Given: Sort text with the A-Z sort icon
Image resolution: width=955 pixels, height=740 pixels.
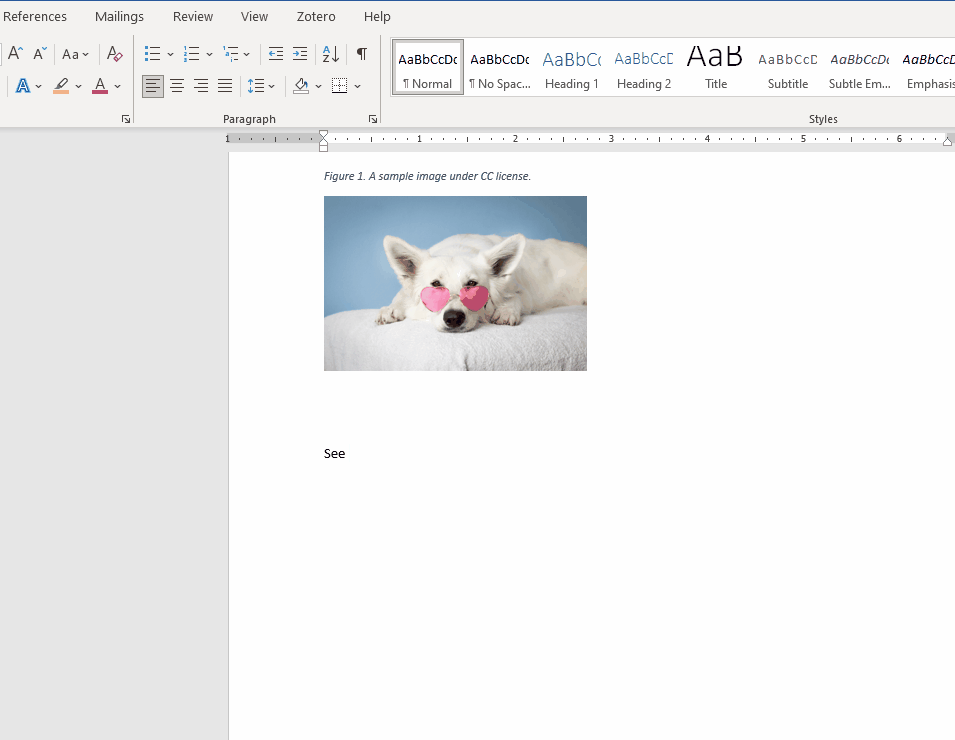Looking at the screenshot, I should [331, 54].
